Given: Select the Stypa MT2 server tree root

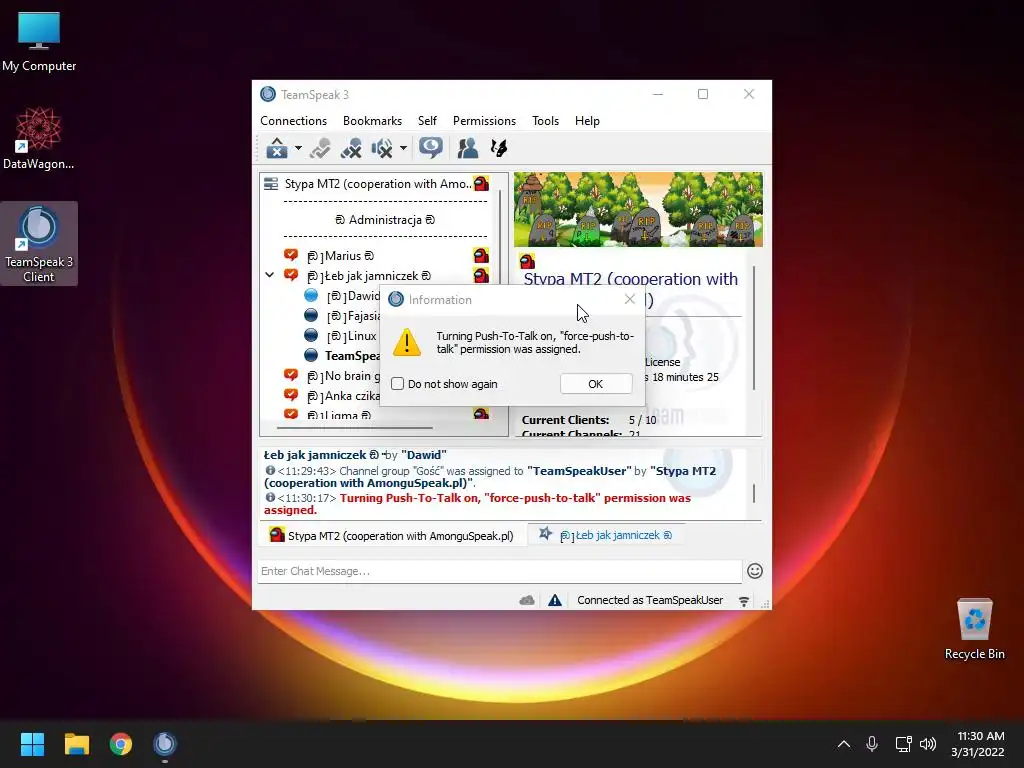Looking at the screenshot, I should [377, 184].
